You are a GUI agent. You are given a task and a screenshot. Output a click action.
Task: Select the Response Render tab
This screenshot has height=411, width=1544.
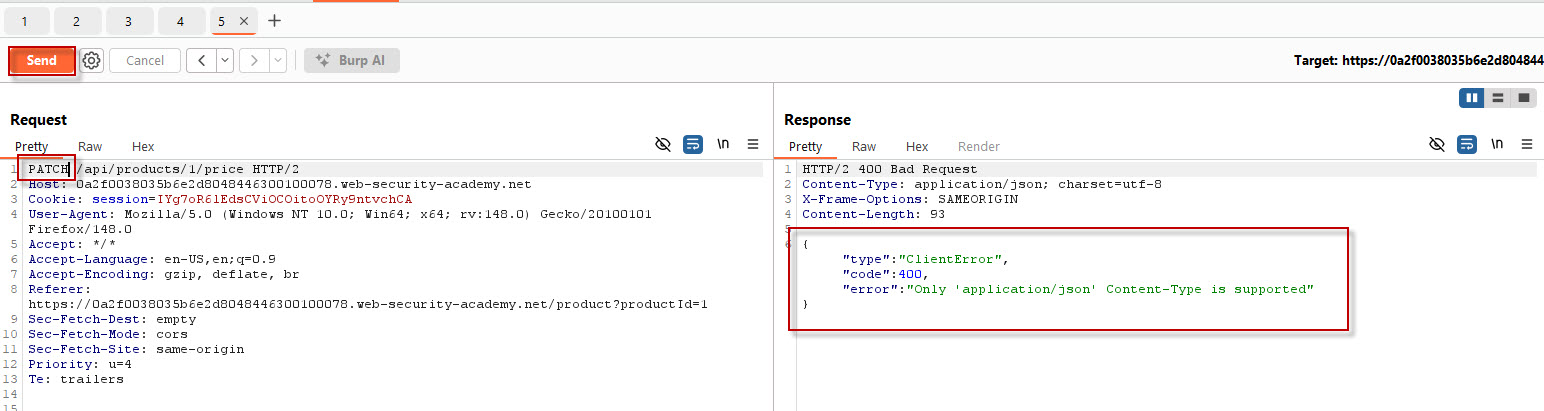pyautogui.click(x=979, y=146)
